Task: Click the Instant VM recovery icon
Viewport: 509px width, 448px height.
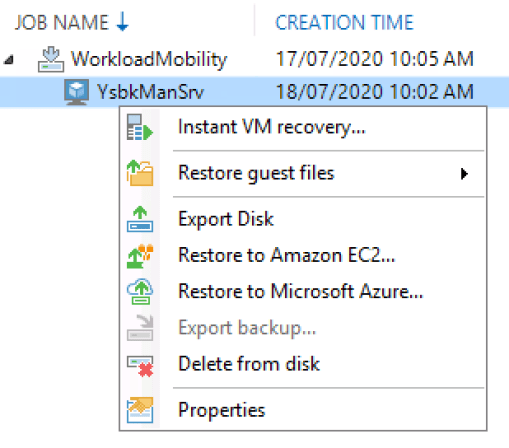Action: point(140,128)
